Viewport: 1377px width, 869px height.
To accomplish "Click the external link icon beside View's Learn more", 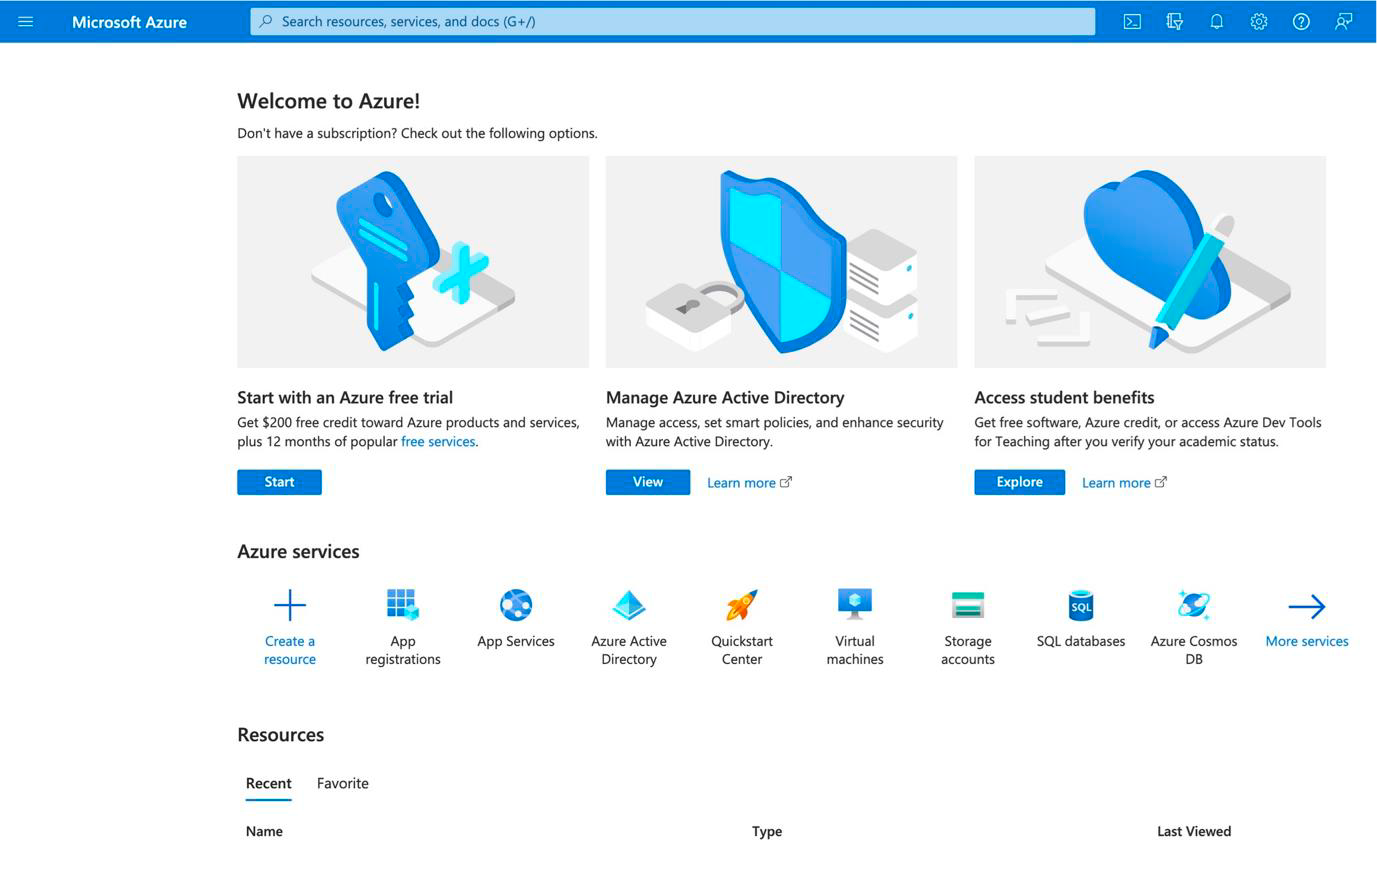I will click(786, 482).
